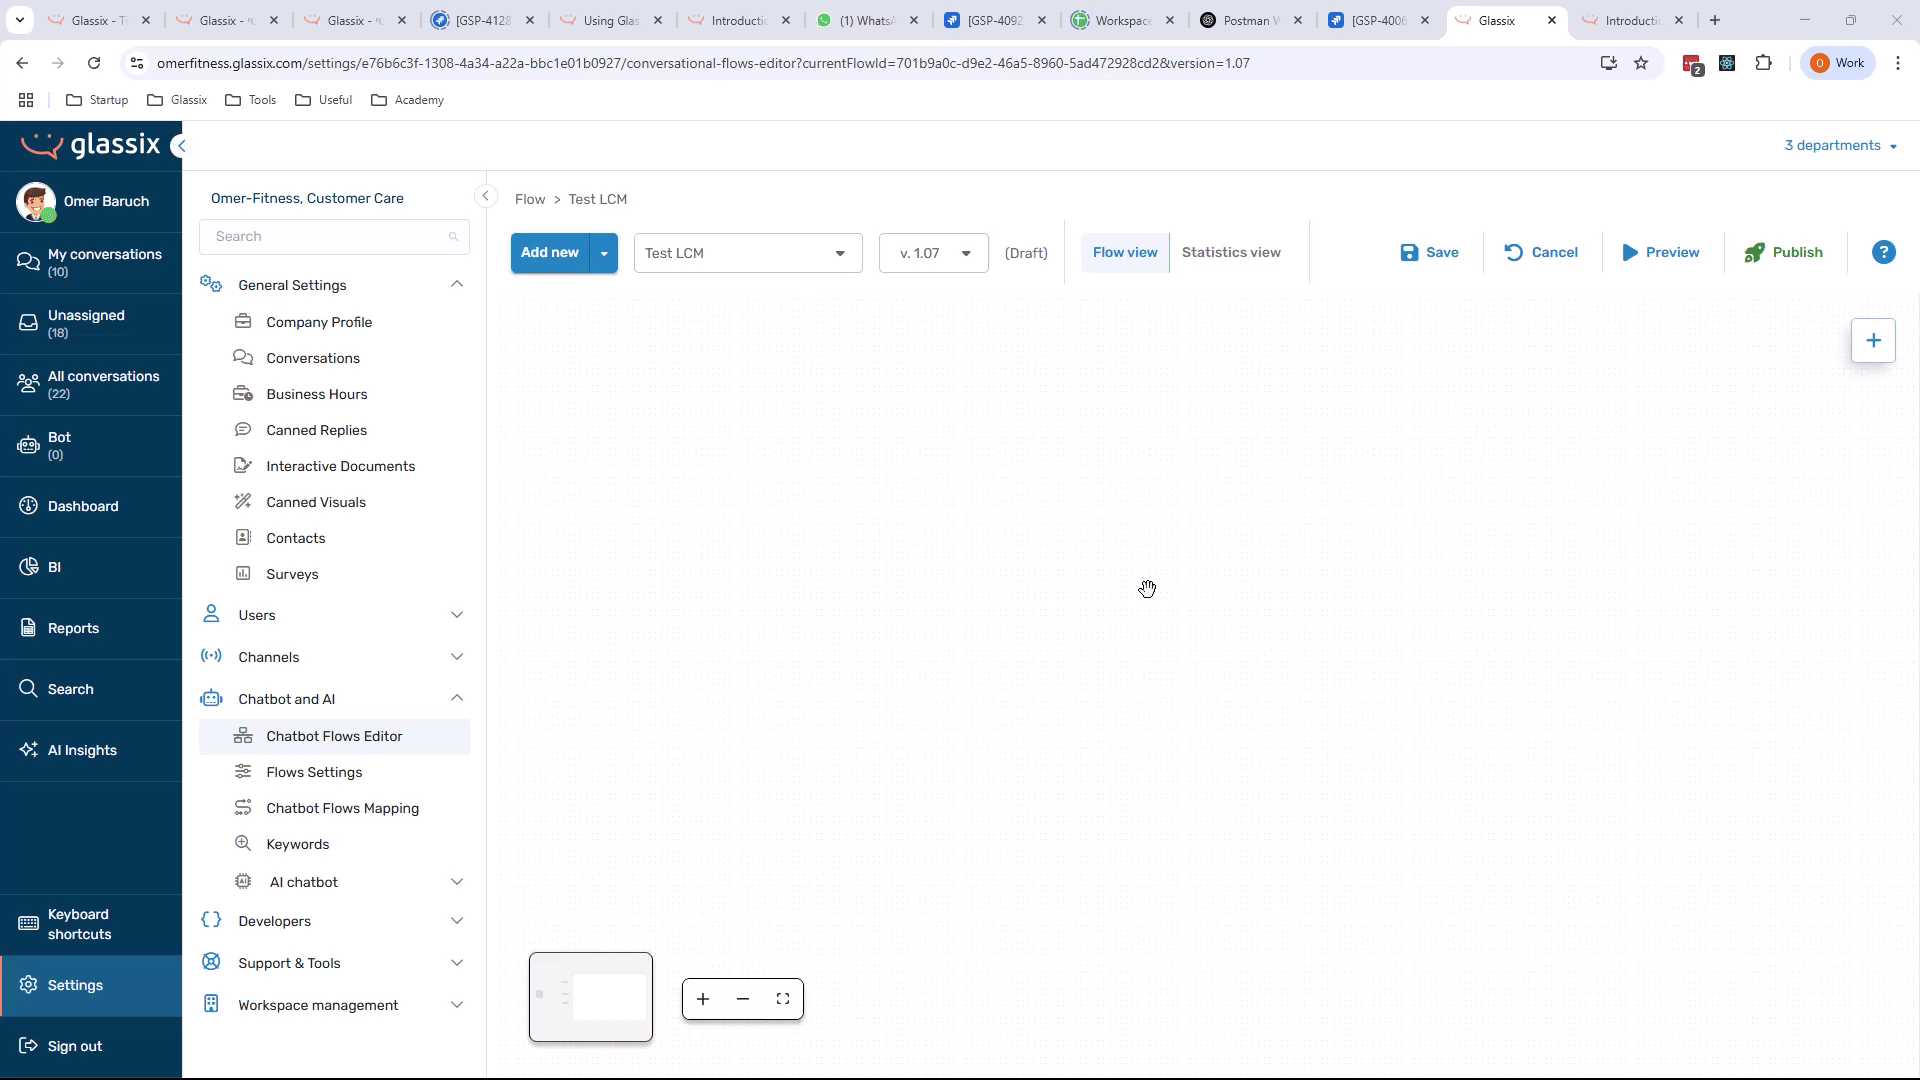The height and width of the screenshot is (1080, 1920).
Task: Open AI Insights
Action: 91,750
